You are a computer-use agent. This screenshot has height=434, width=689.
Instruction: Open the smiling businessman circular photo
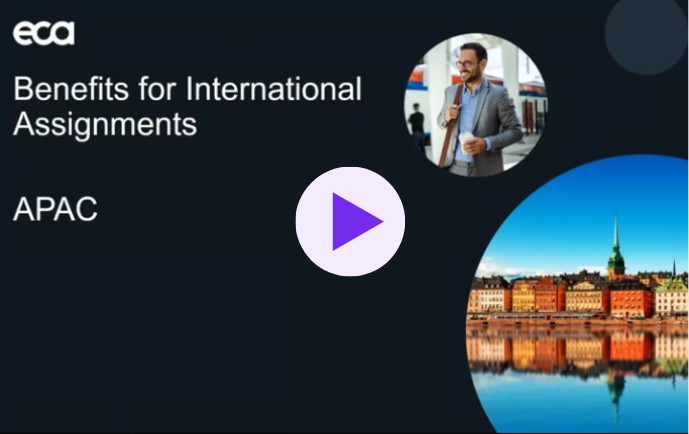click(475, 105)
